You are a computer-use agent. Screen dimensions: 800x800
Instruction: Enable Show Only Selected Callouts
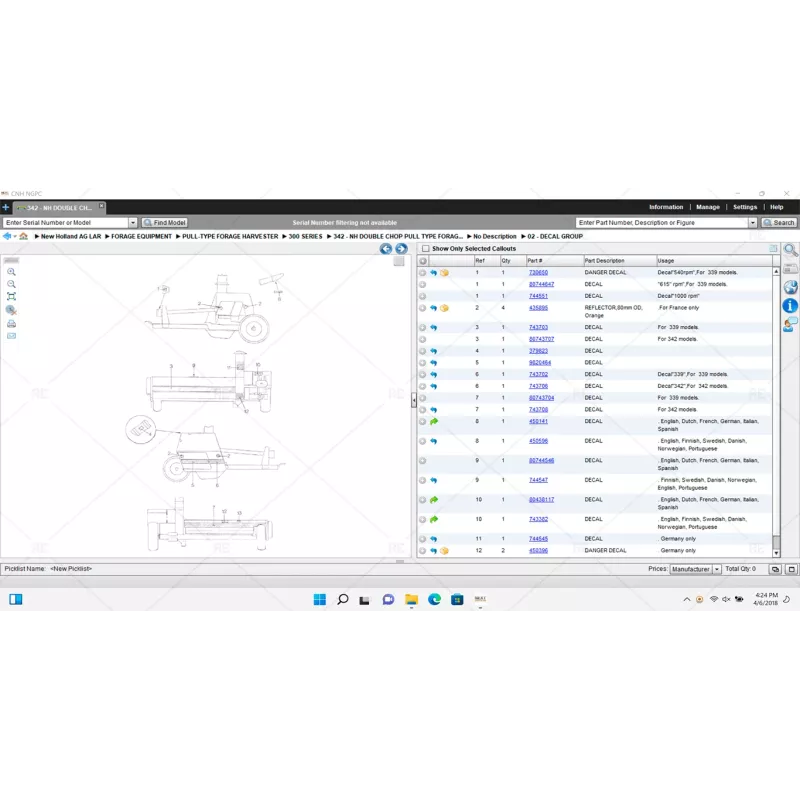[x=424, y=248]
